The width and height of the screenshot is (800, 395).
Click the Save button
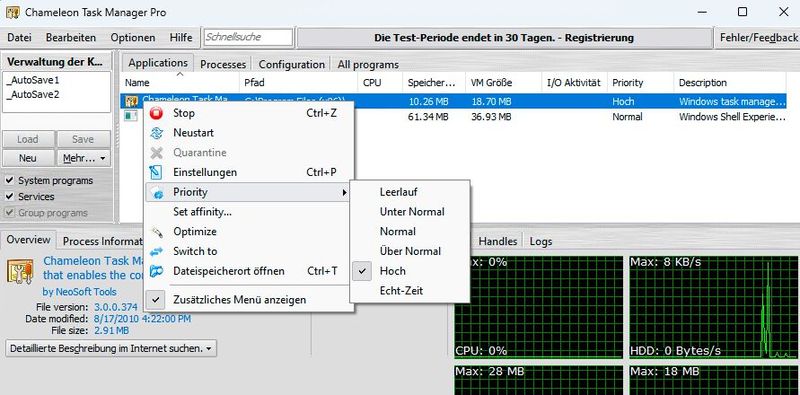coord(83,139)
